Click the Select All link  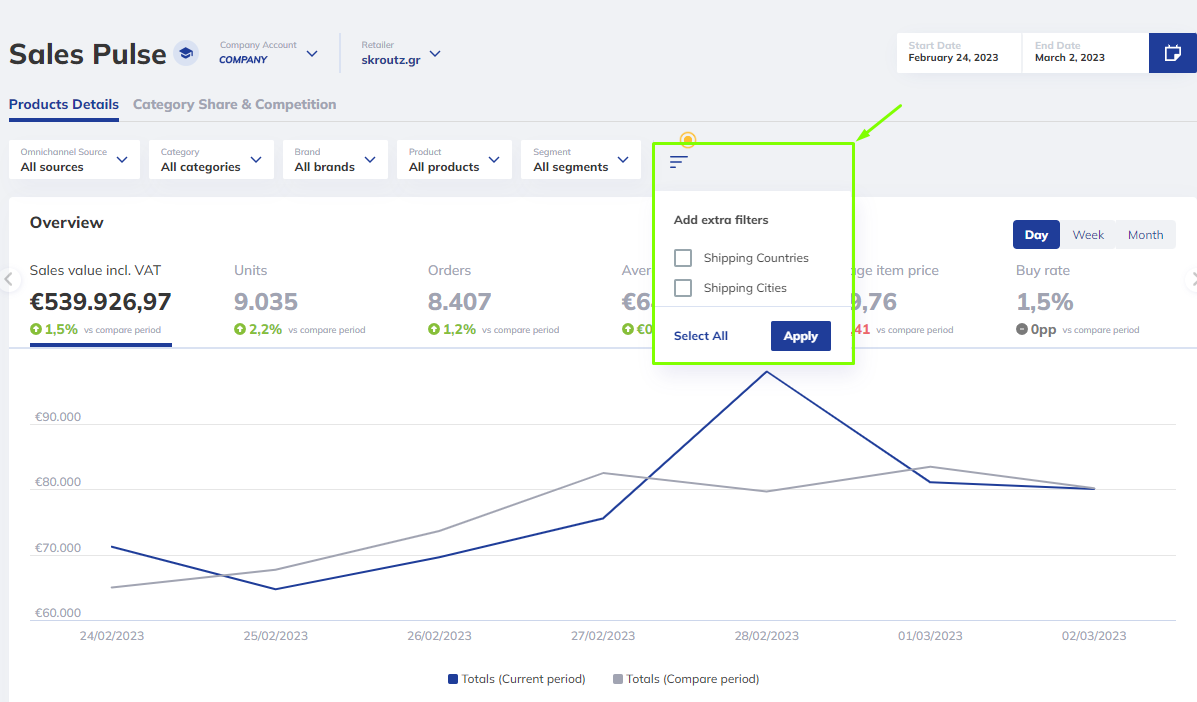pos(701,336)
